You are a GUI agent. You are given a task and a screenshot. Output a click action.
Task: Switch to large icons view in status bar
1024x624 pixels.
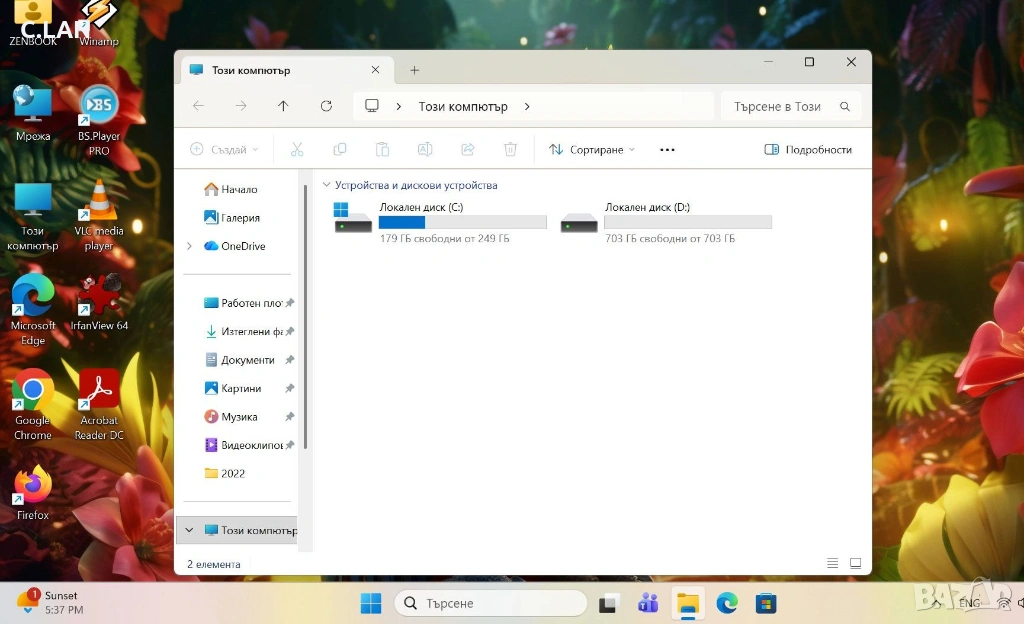(x=855, y=564)
